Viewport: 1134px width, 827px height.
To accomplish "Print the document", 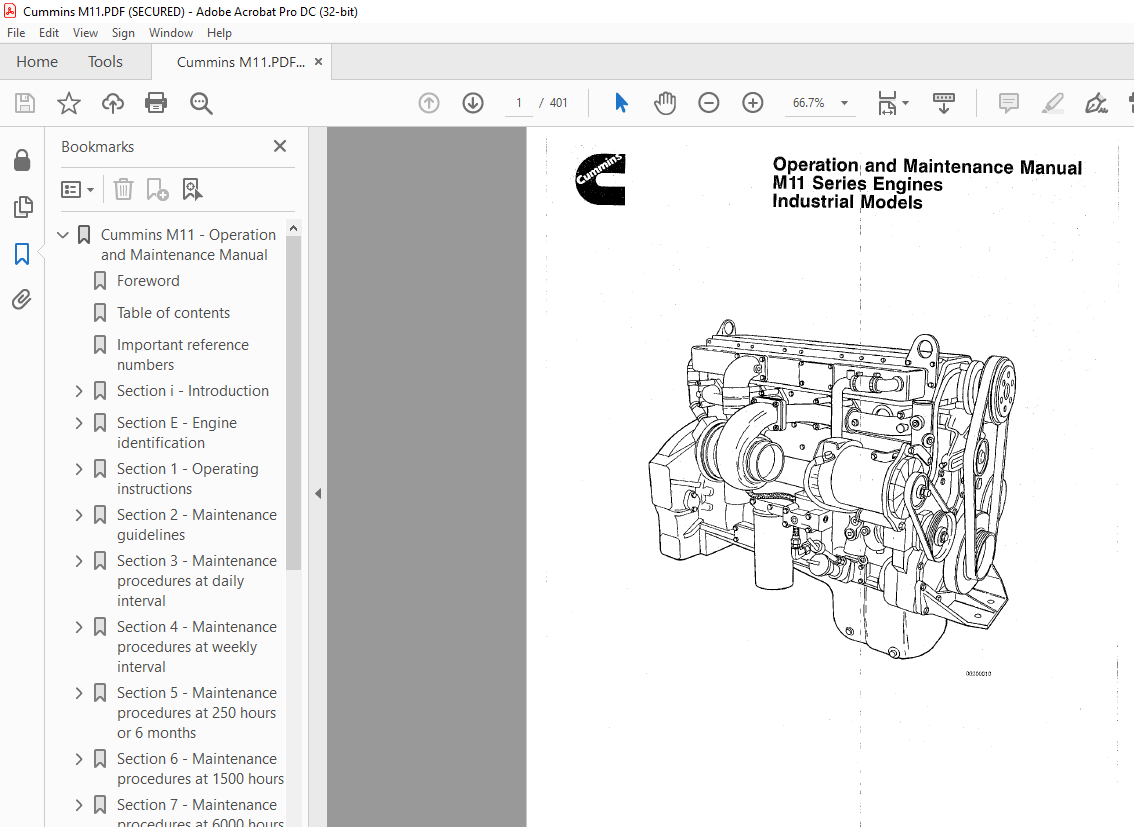I will pyautogui.click(x=156, y=103).
